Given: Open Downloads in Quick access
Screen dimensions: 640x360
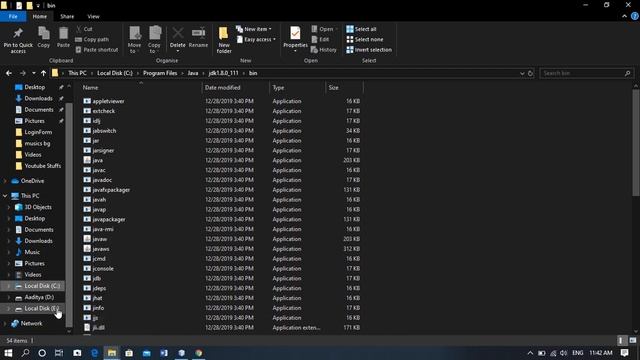Looking at the screenshot, I should point(38,98).
